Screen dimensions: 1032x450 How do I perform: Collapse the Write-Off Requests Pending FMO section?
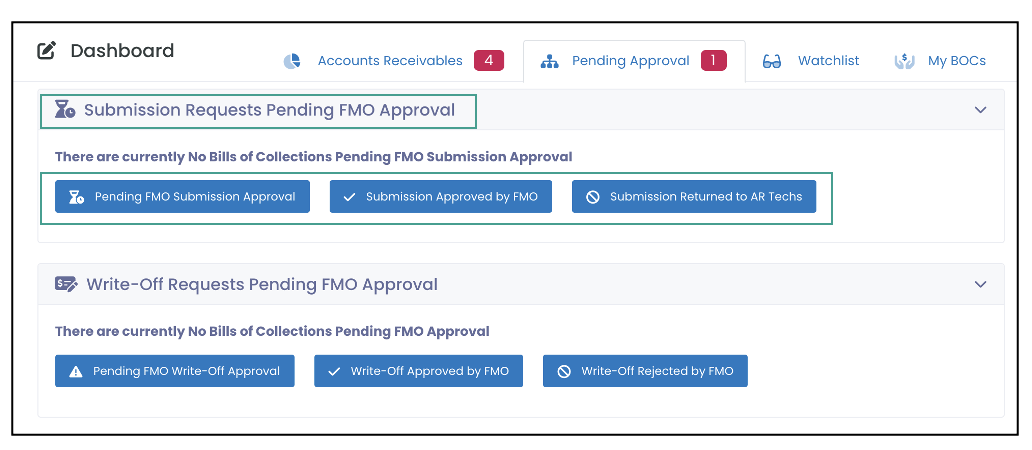pyautogui.click(x=981, y=284)
